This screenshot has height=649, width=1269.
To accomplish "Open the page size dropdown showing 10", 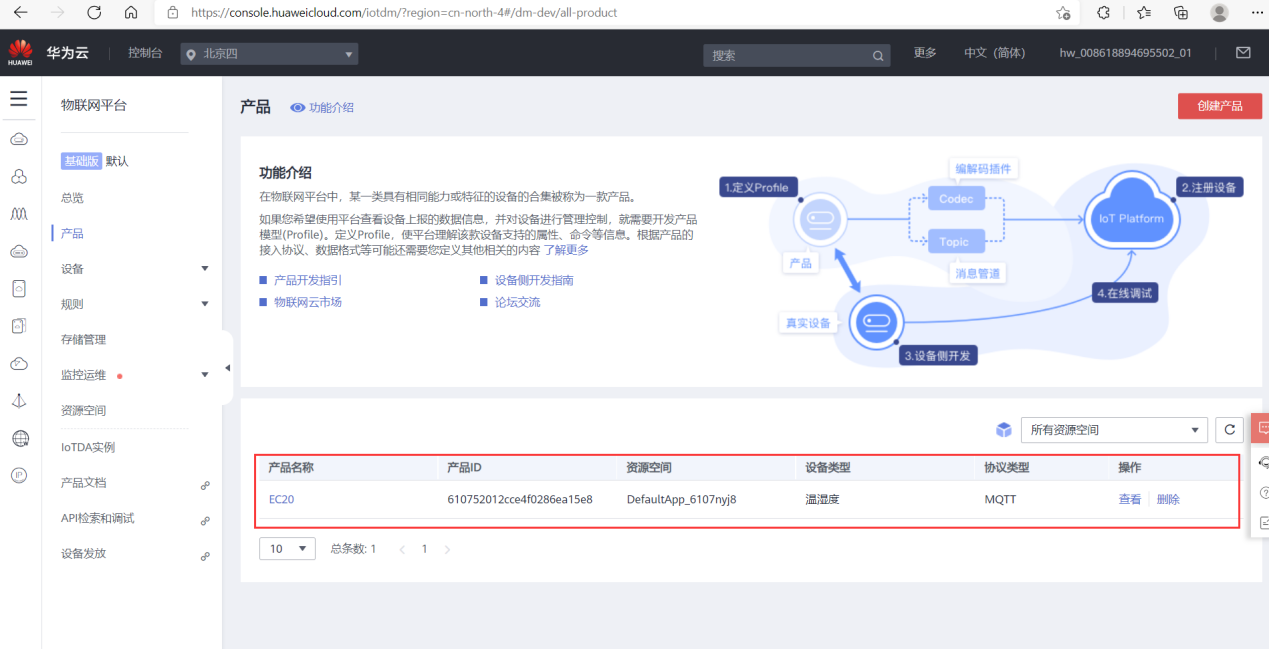I will [x=287, y=548].
